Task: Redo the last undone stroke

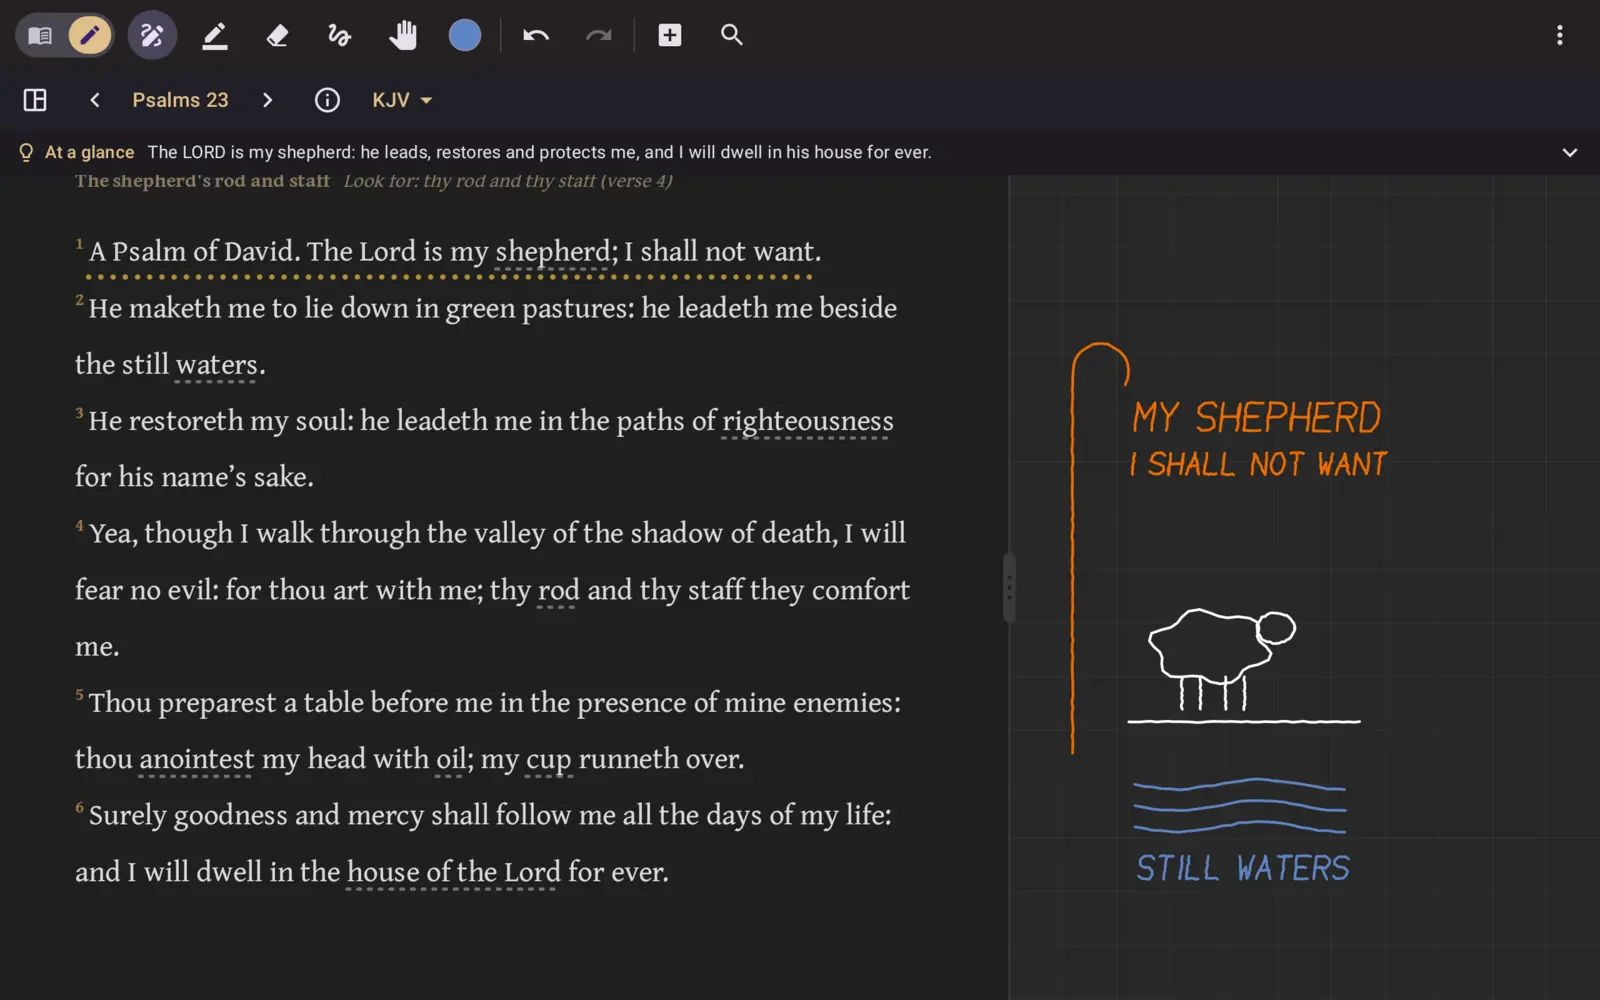Action: (x=598, y=36)
